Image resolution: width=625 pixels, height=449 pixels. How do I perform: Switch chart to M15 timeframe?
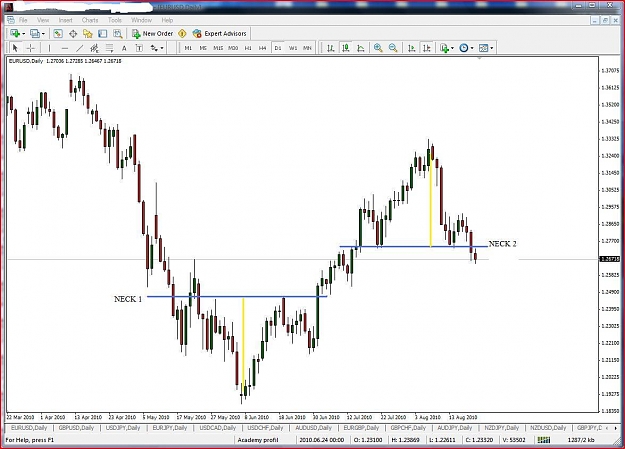[218, 48]
